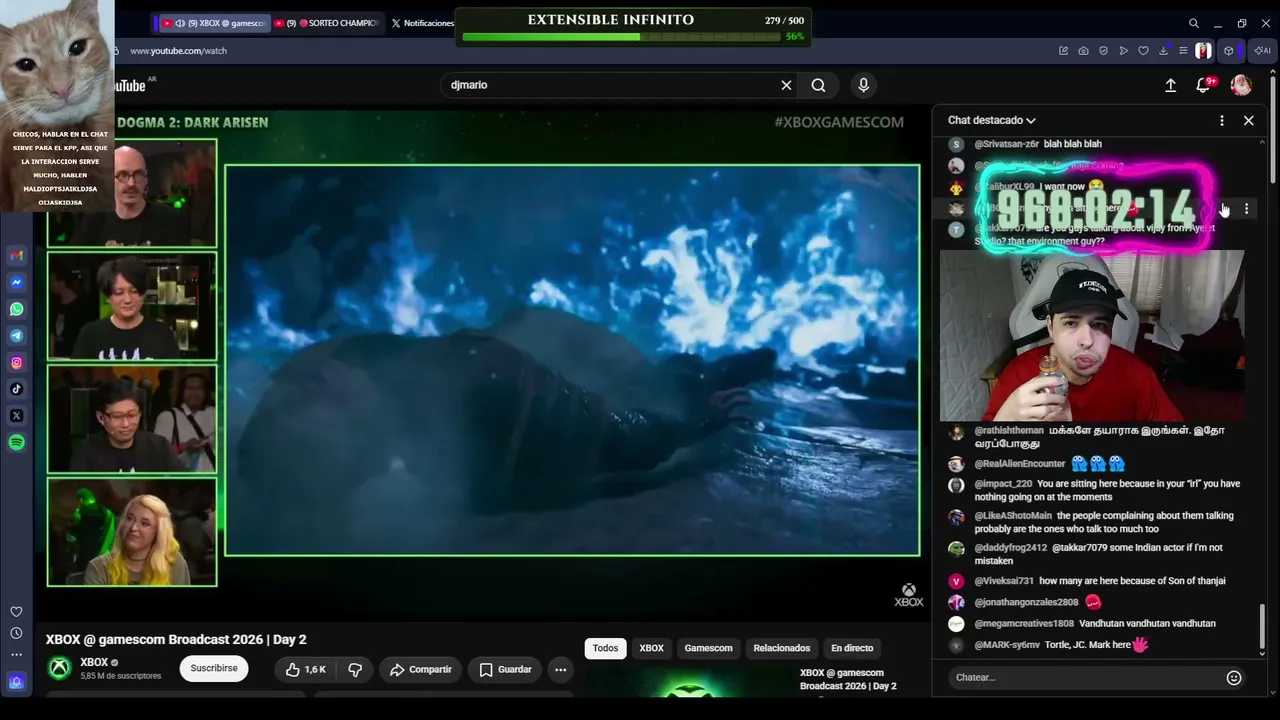Take a browser snapshot with camera icon
This screenshot has width=1280, height=720.
pos(1083,51)
